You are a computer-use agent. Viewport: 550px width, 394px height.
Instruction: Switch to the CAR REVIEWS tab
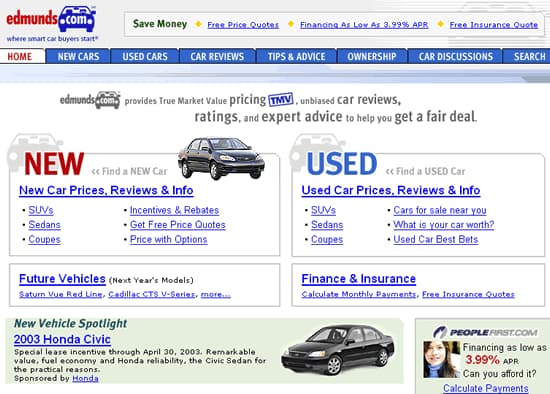tap(217, 56)
